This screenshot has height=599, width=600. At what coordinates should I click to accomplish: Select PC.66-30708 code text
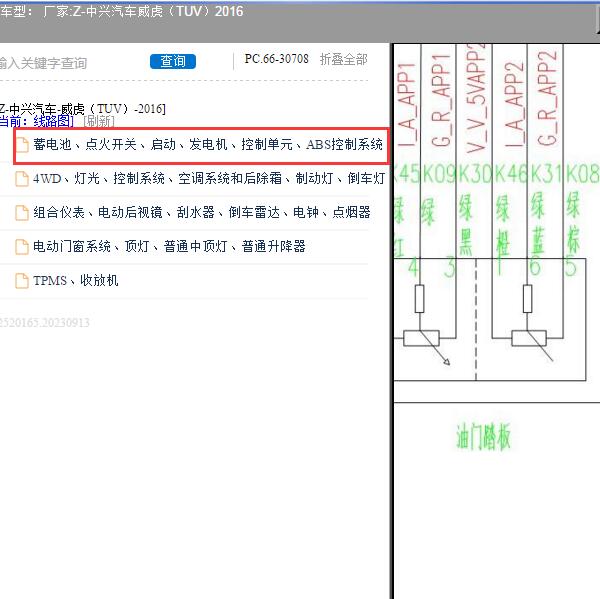click(276, 59)
